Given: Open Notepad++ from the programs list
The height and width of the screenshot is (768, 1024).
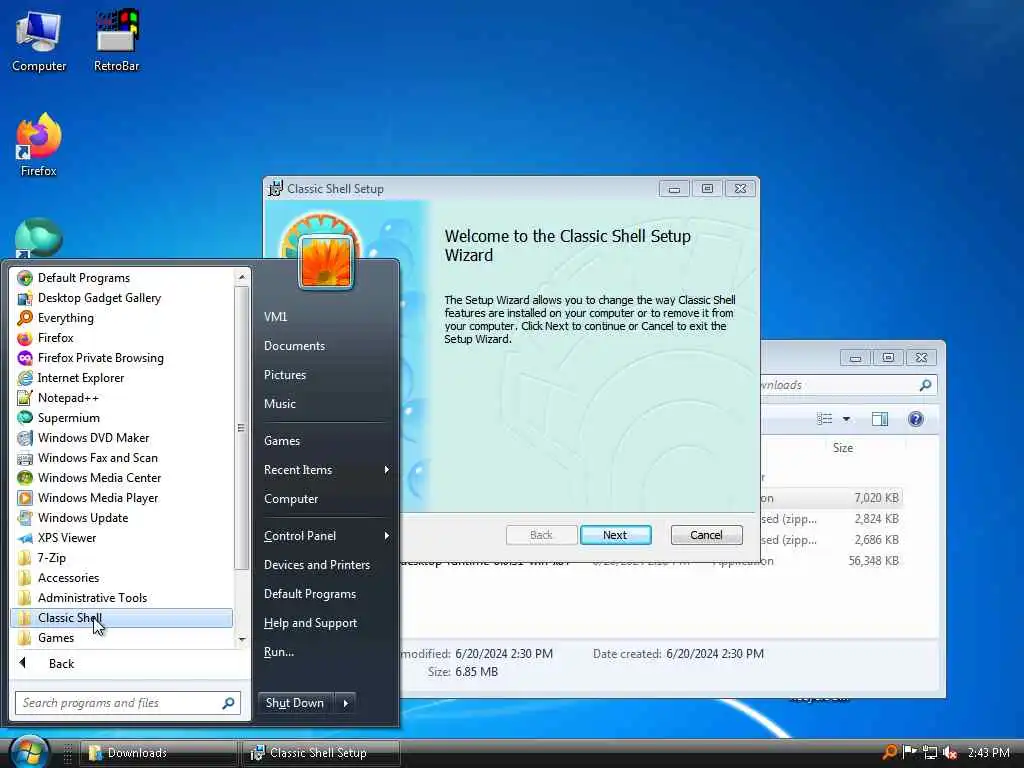Looking at the screenshot, I should 68,398.
